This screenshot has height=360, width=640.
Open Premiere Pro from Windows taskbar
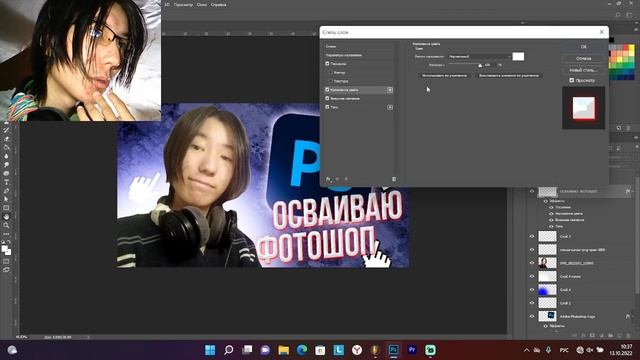412,350
